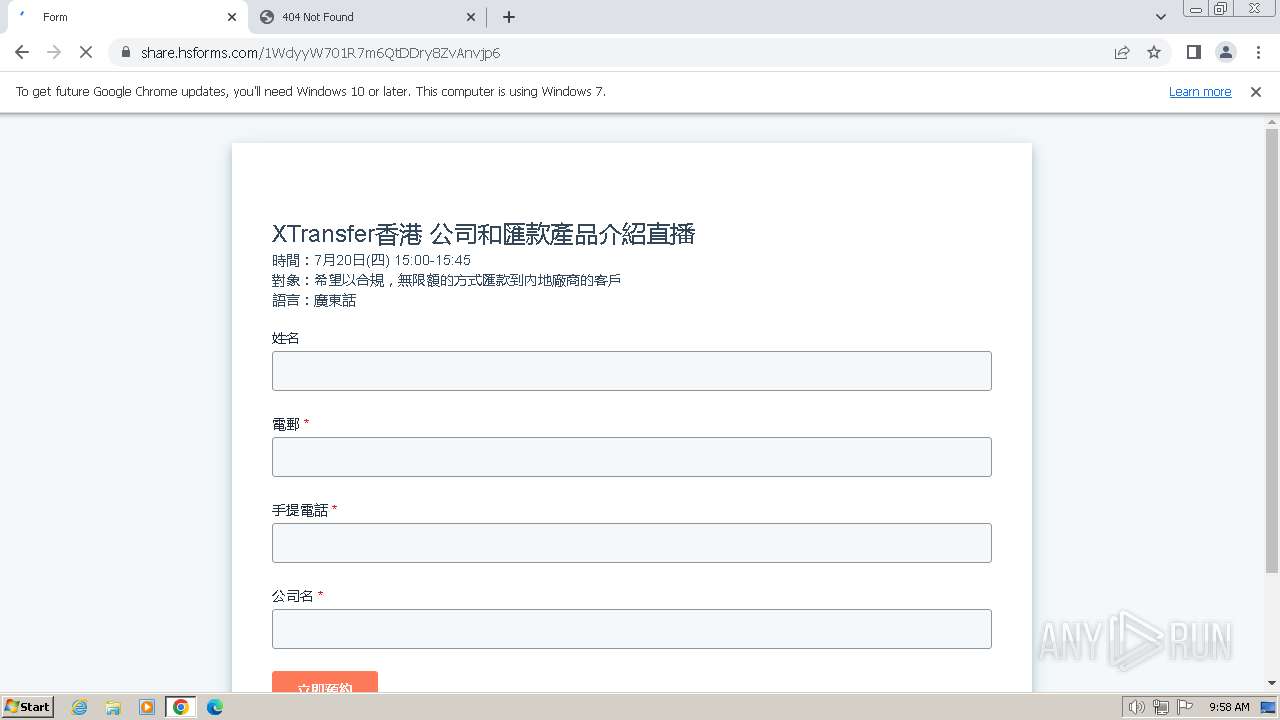This screenshot has width=1280, height=720.
Task: Stop loading the page
Action: (86, 52)
